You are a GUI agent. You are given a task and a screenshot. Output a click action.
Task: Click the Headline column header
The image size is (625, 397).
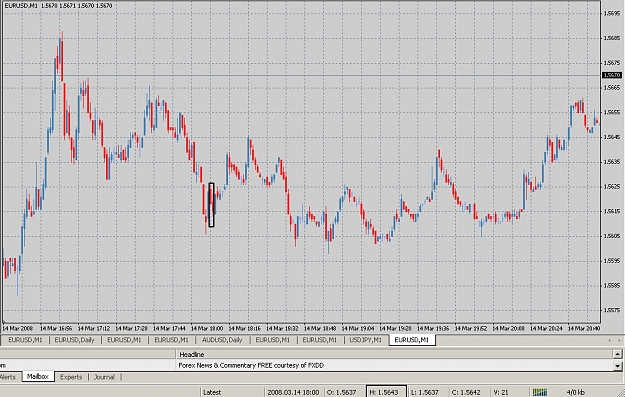point(191,354)
